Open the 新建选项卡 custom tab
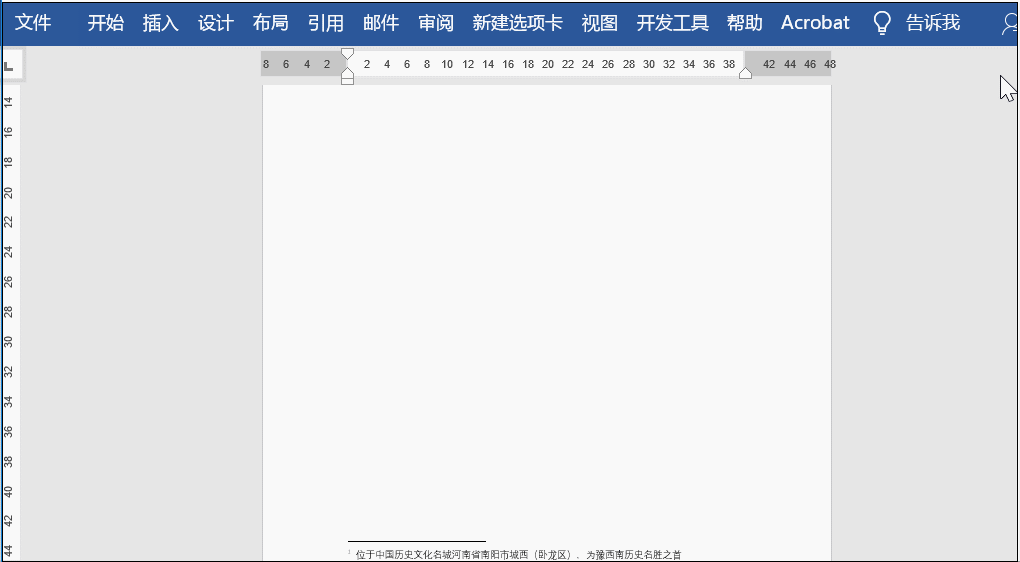The width and height of the screenshot is (1020, 562). coord(517,23)
